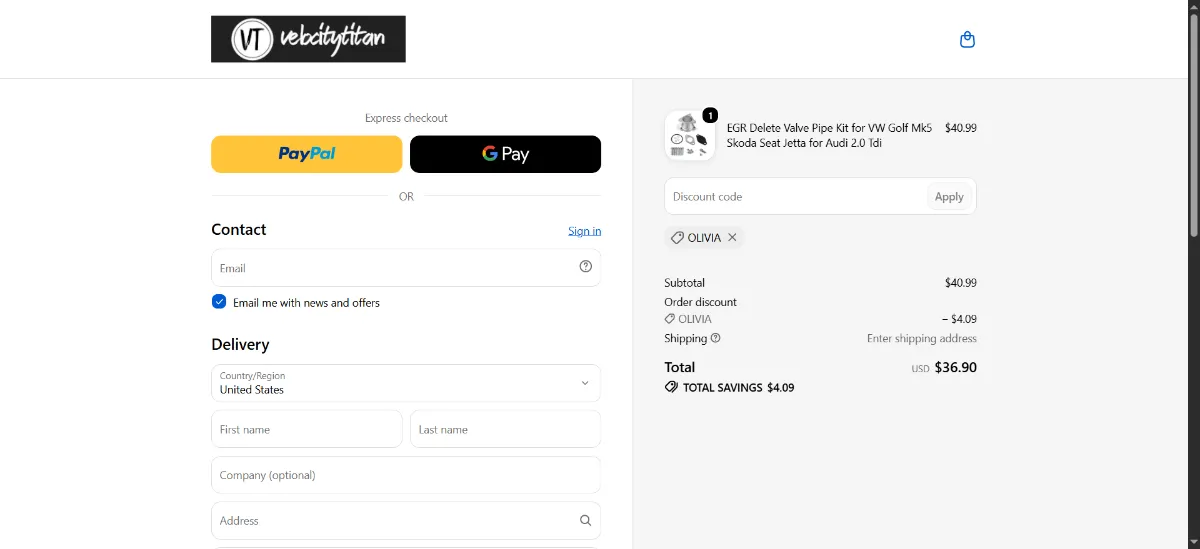Click the Subtotal $40.99 value
The image size is (1200, 549).
tap(961, 283)
